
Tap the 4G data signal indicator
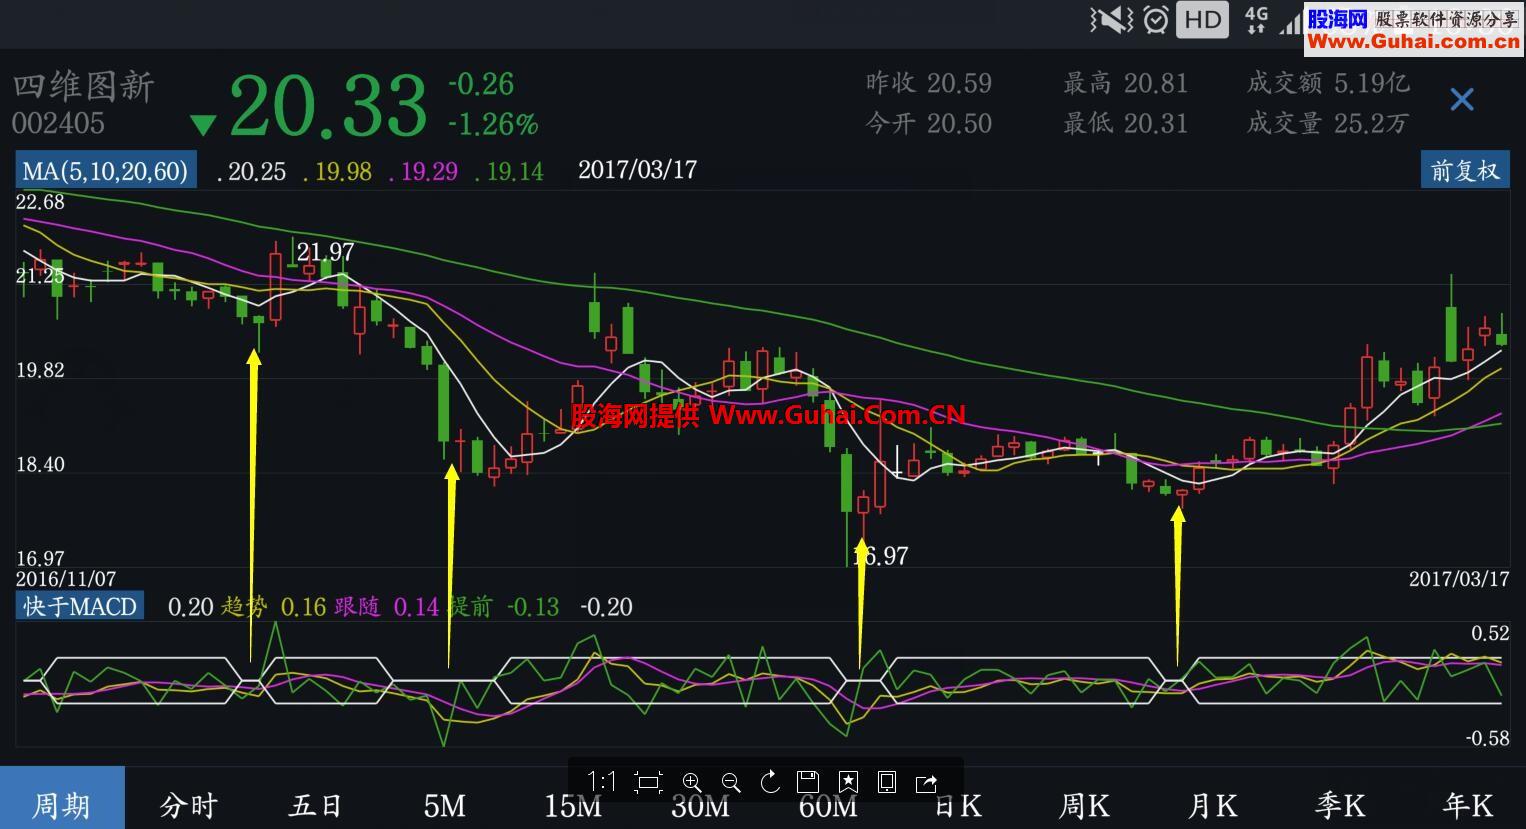(x=1256, y=19)
